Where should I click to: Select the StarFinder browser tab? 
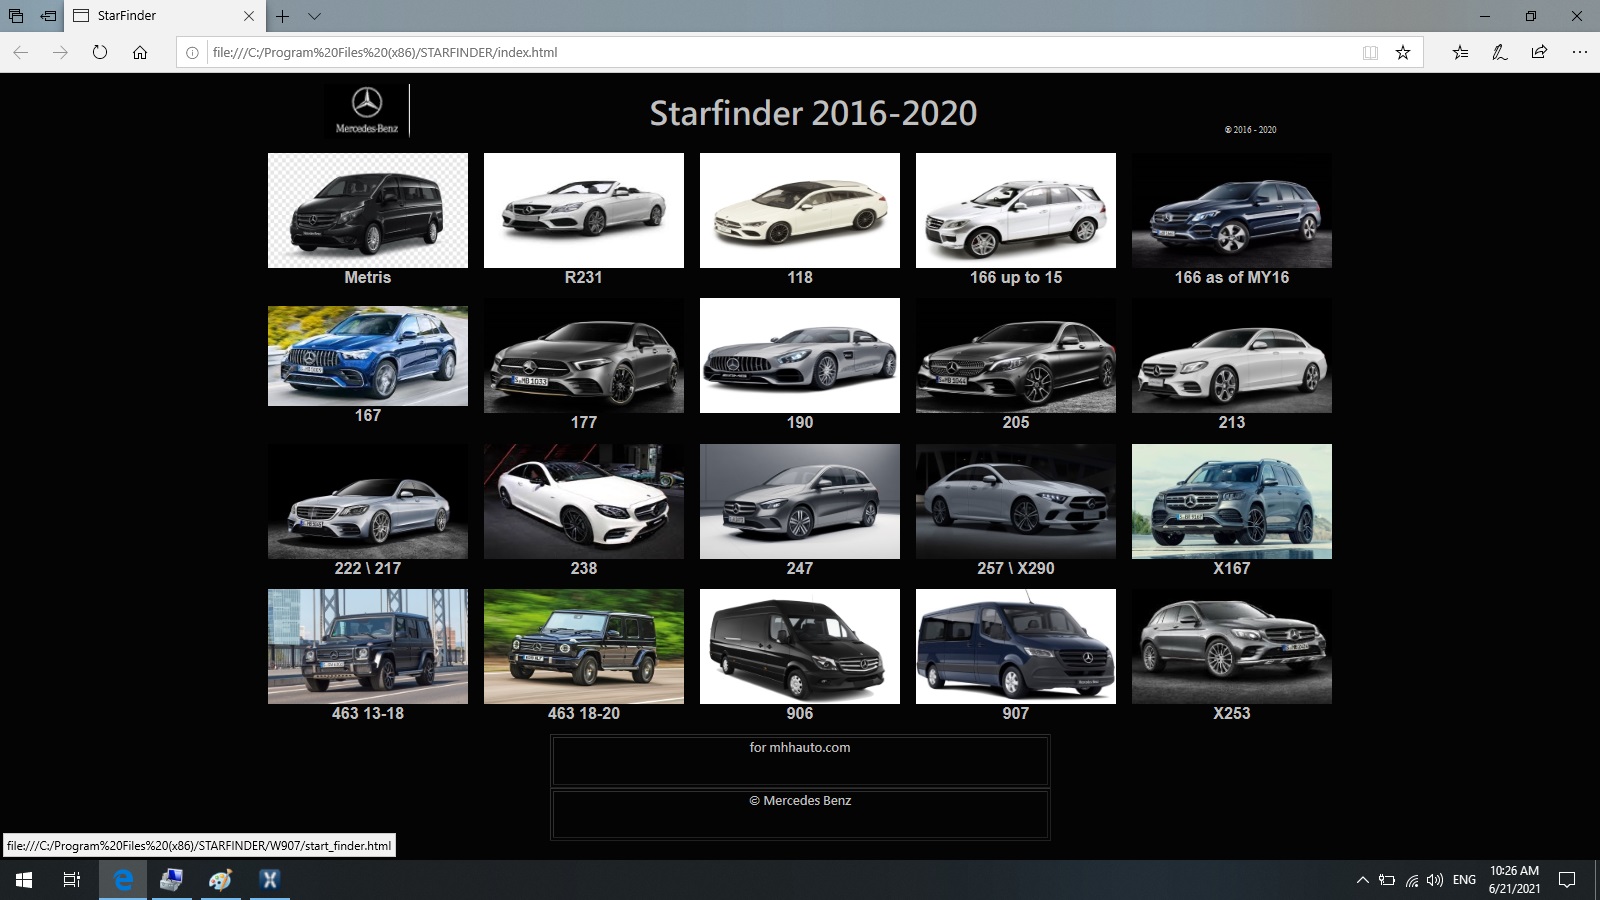164,16
